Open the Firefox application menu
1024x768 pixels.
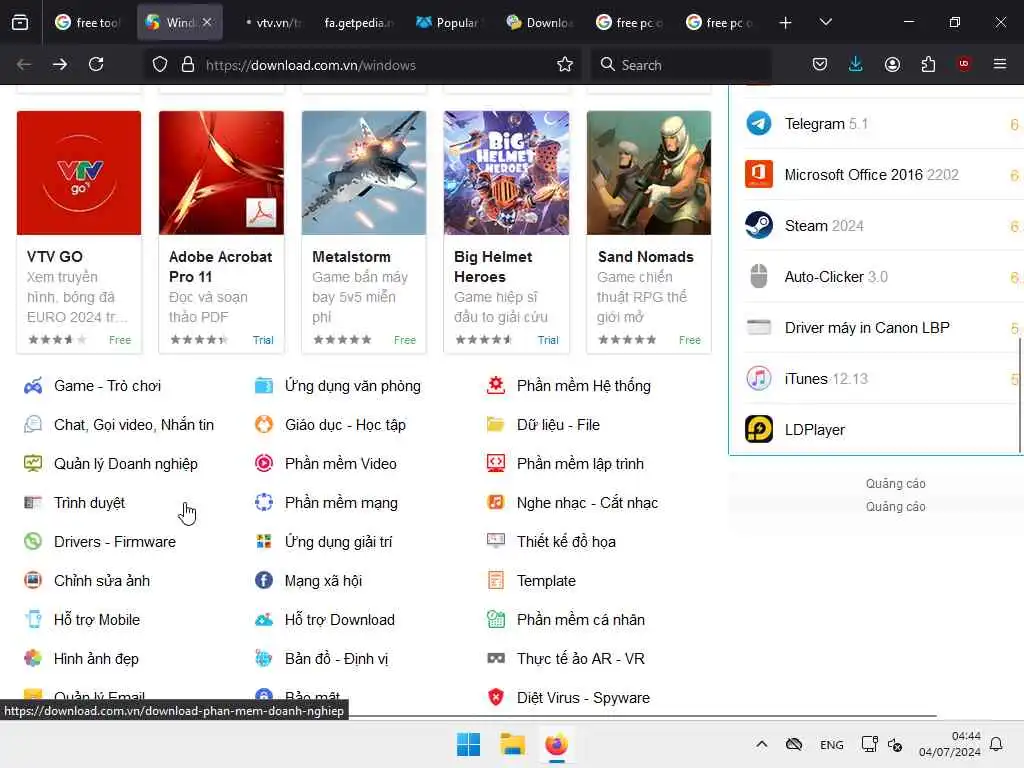1000,64
